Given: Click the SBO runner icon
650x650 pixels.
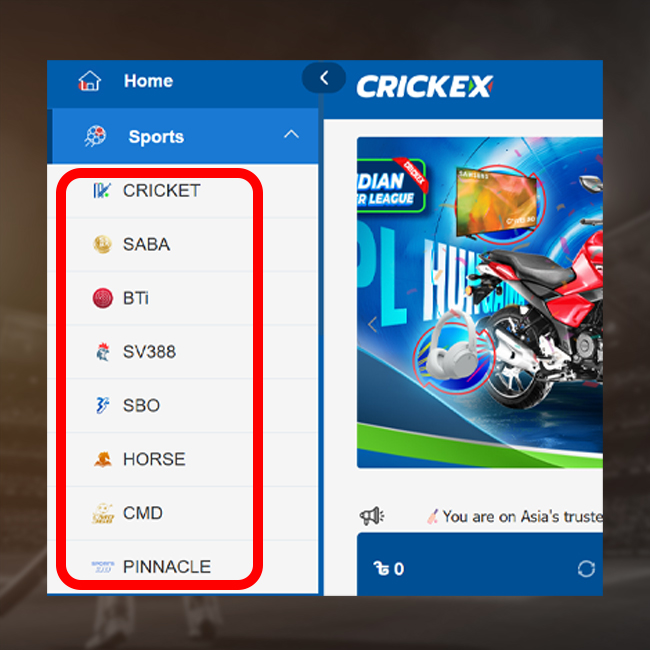Looking at the screenshot, I should 102,405.
